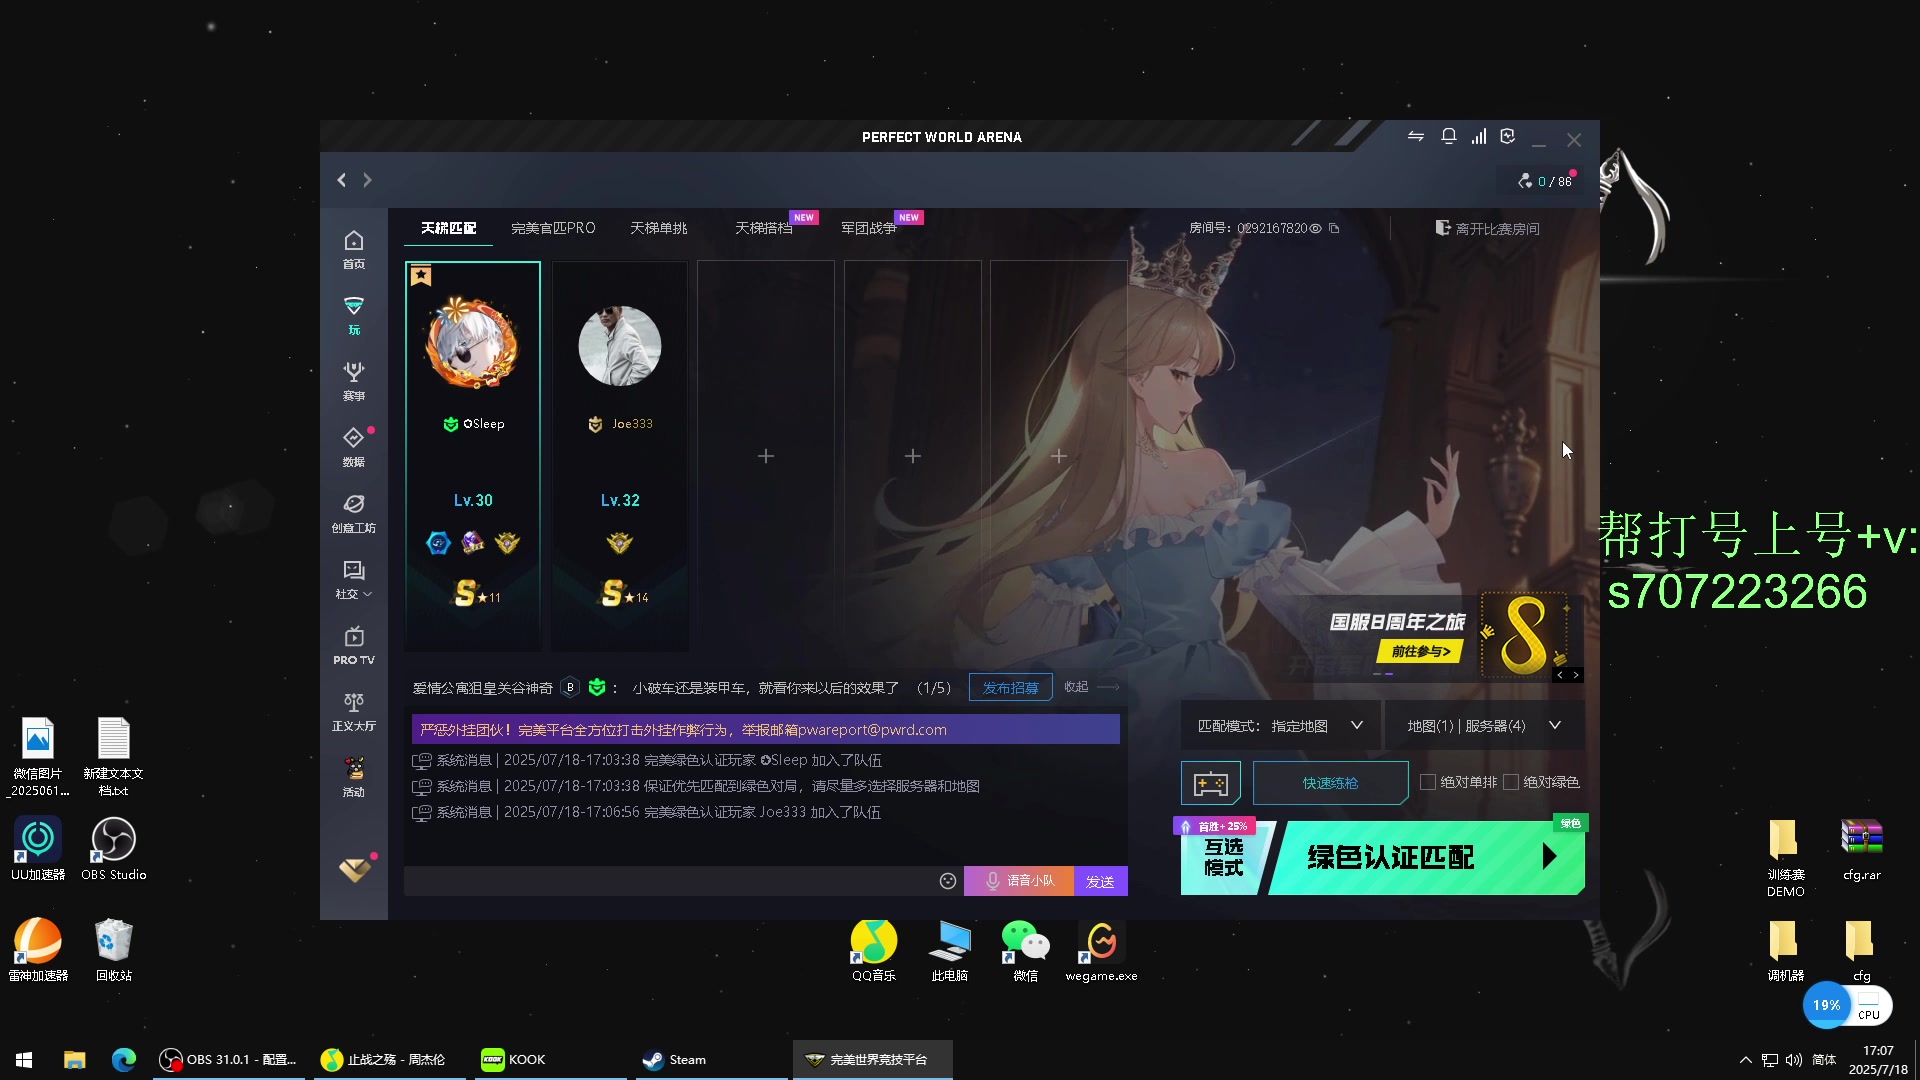Switch to the 天梯匹配 tab
Screen dimensions: 1920x1080
pyautogui.click(x=448, y=229)
